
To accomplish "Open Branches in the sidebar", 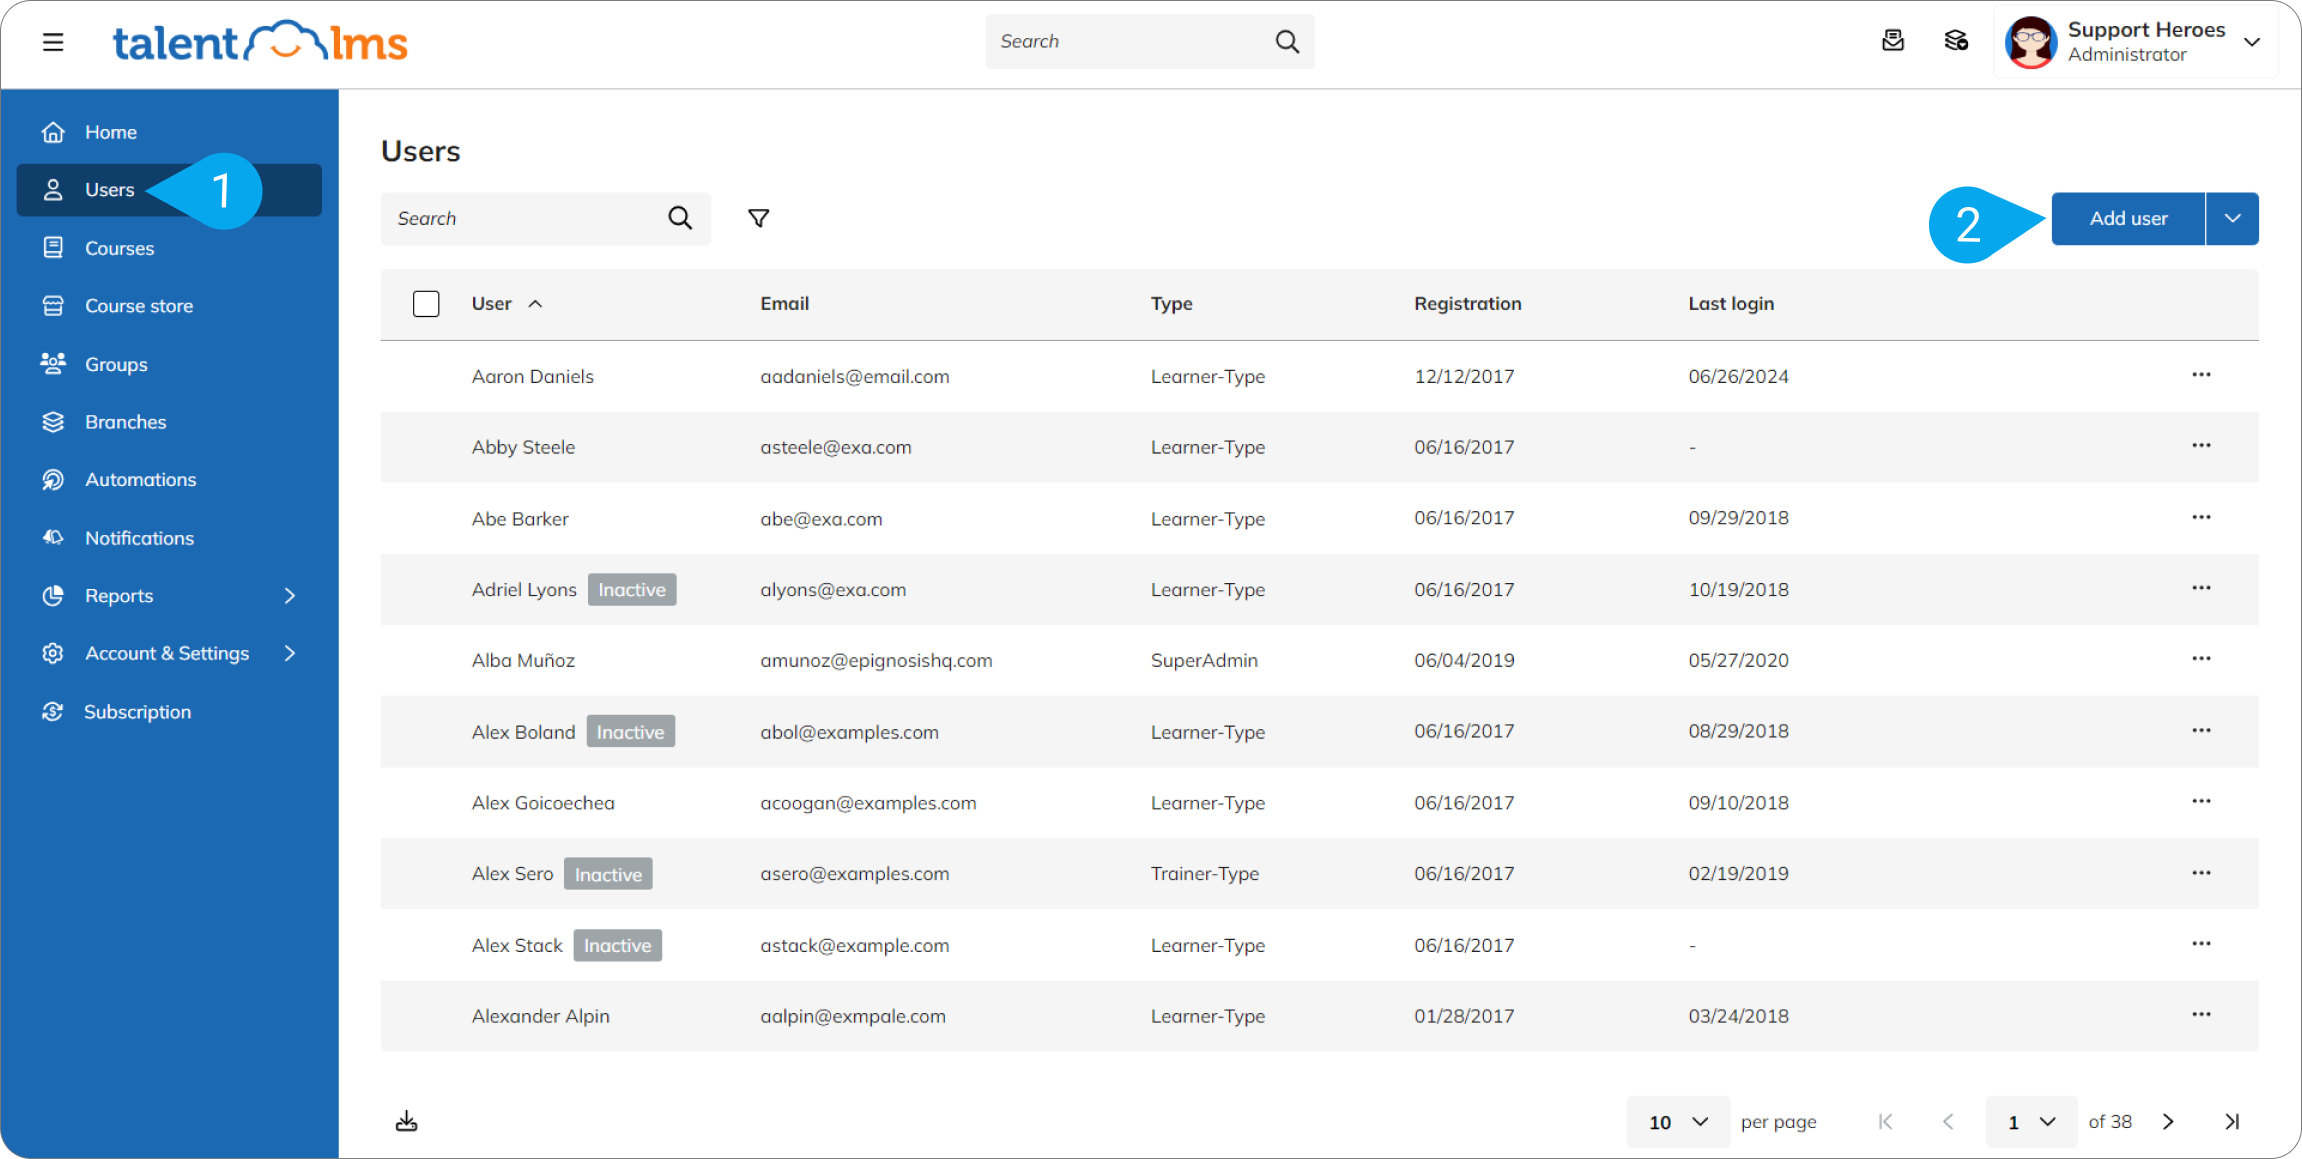I will tap(169, 422).
